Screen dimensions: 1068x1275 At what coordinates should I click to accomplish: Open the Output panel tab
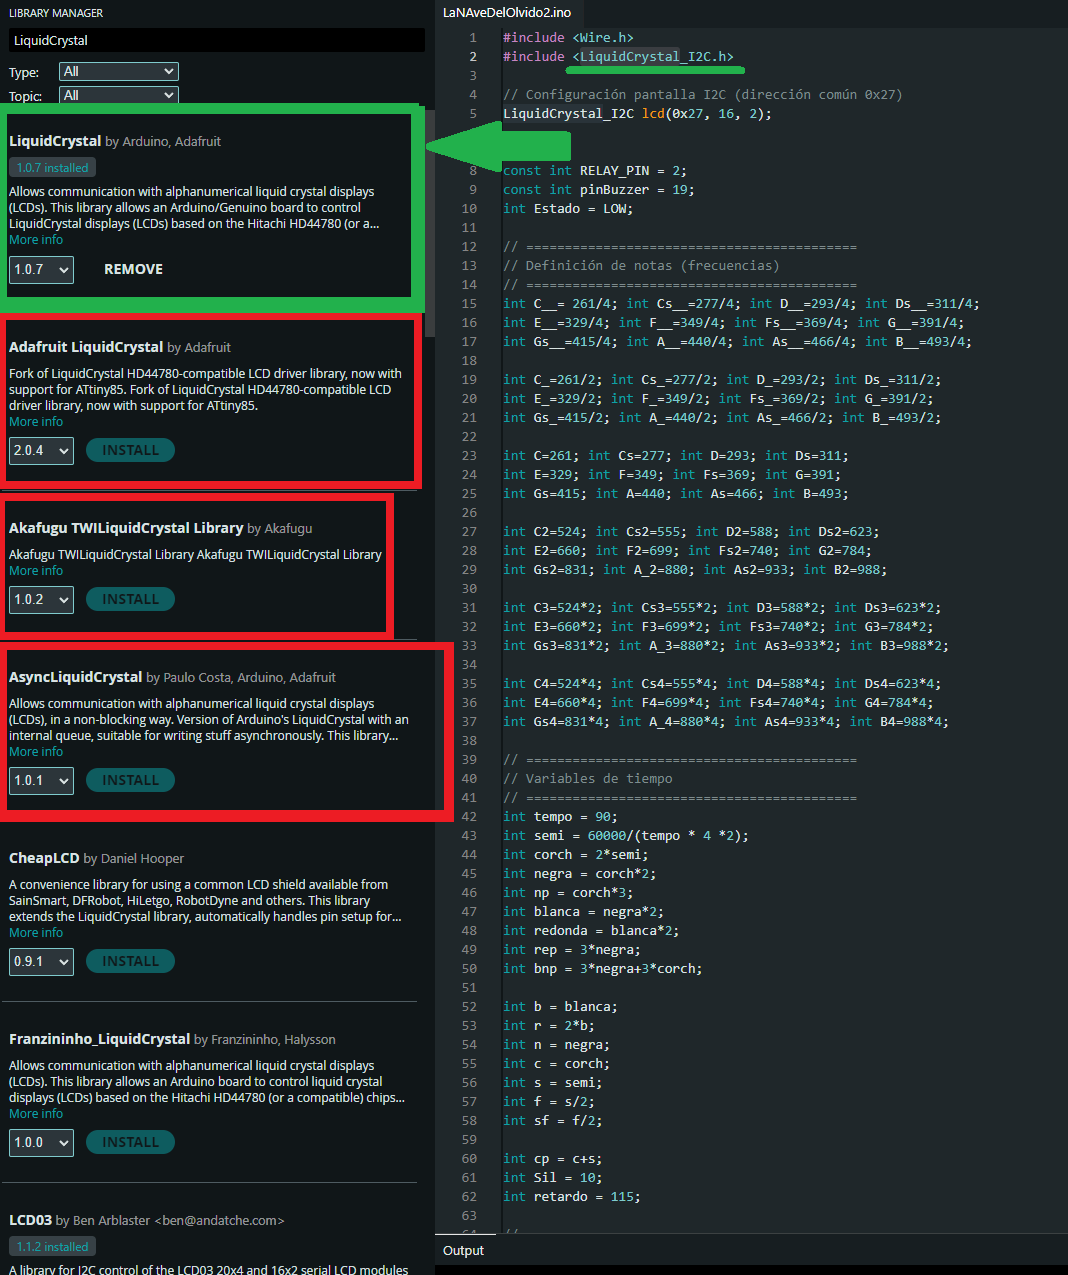[463, 1250]
